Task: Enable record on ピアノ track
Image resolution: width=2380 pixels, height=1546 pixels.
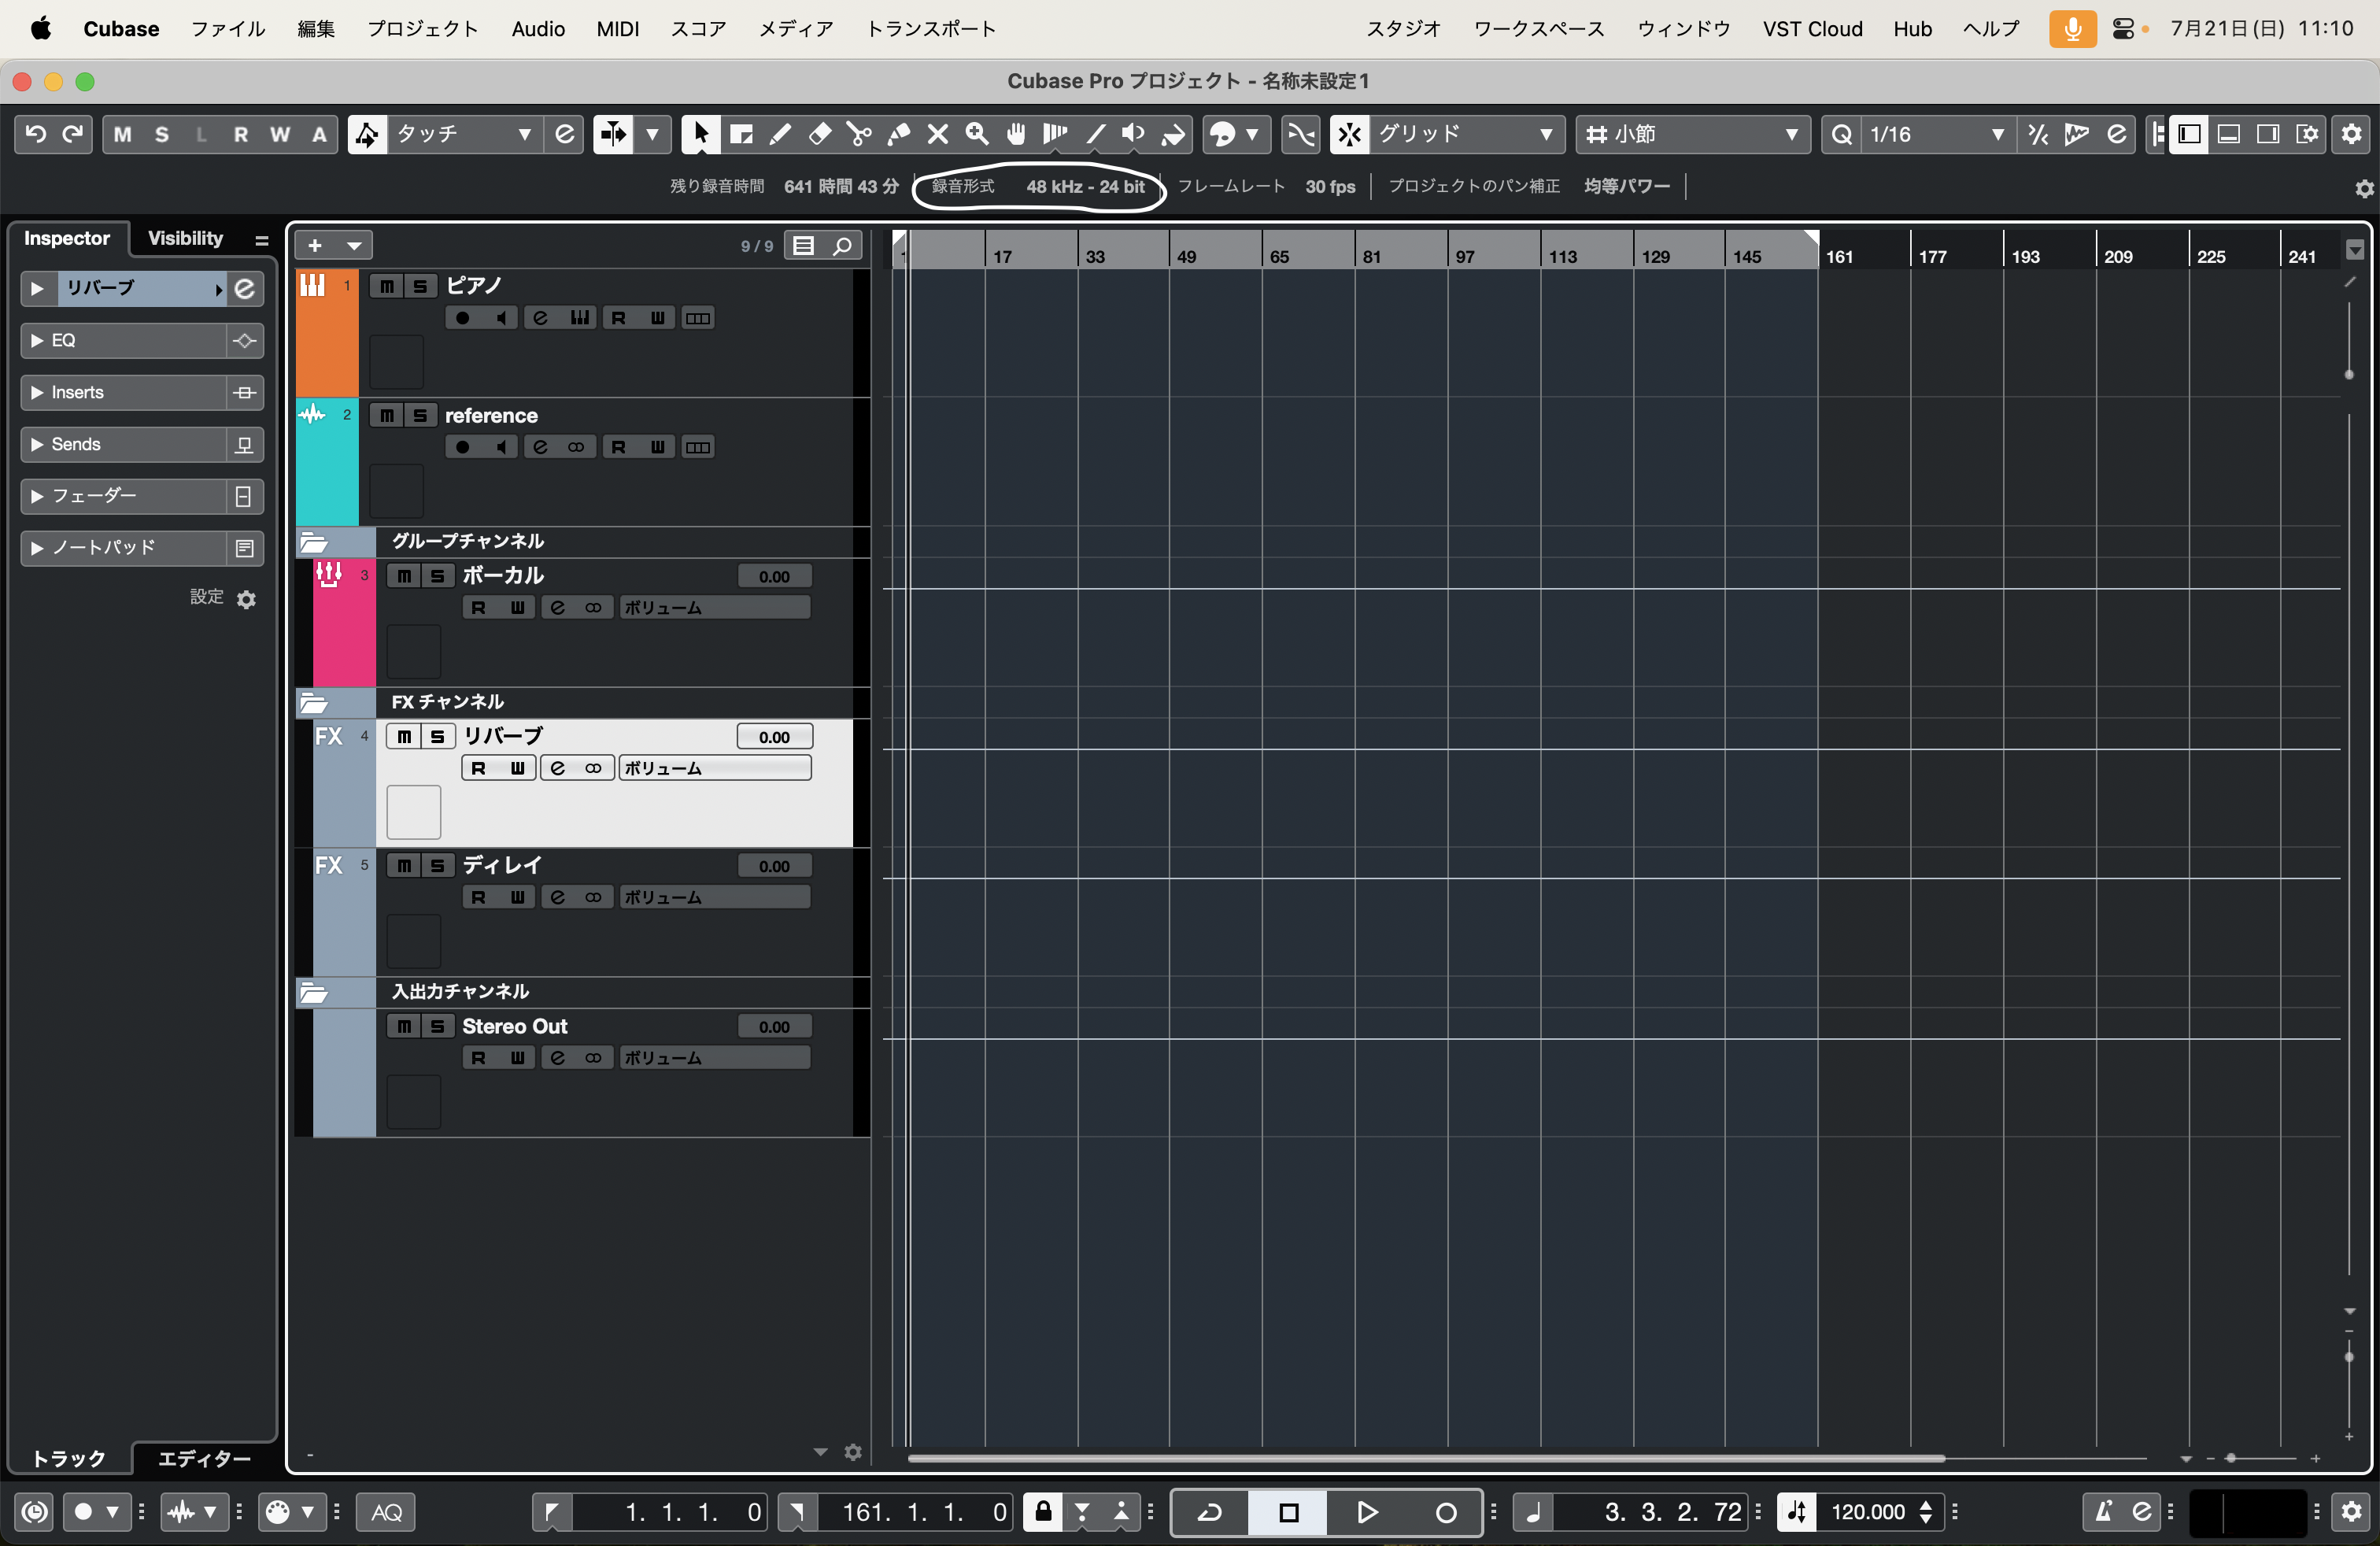Action: [462, 318]
